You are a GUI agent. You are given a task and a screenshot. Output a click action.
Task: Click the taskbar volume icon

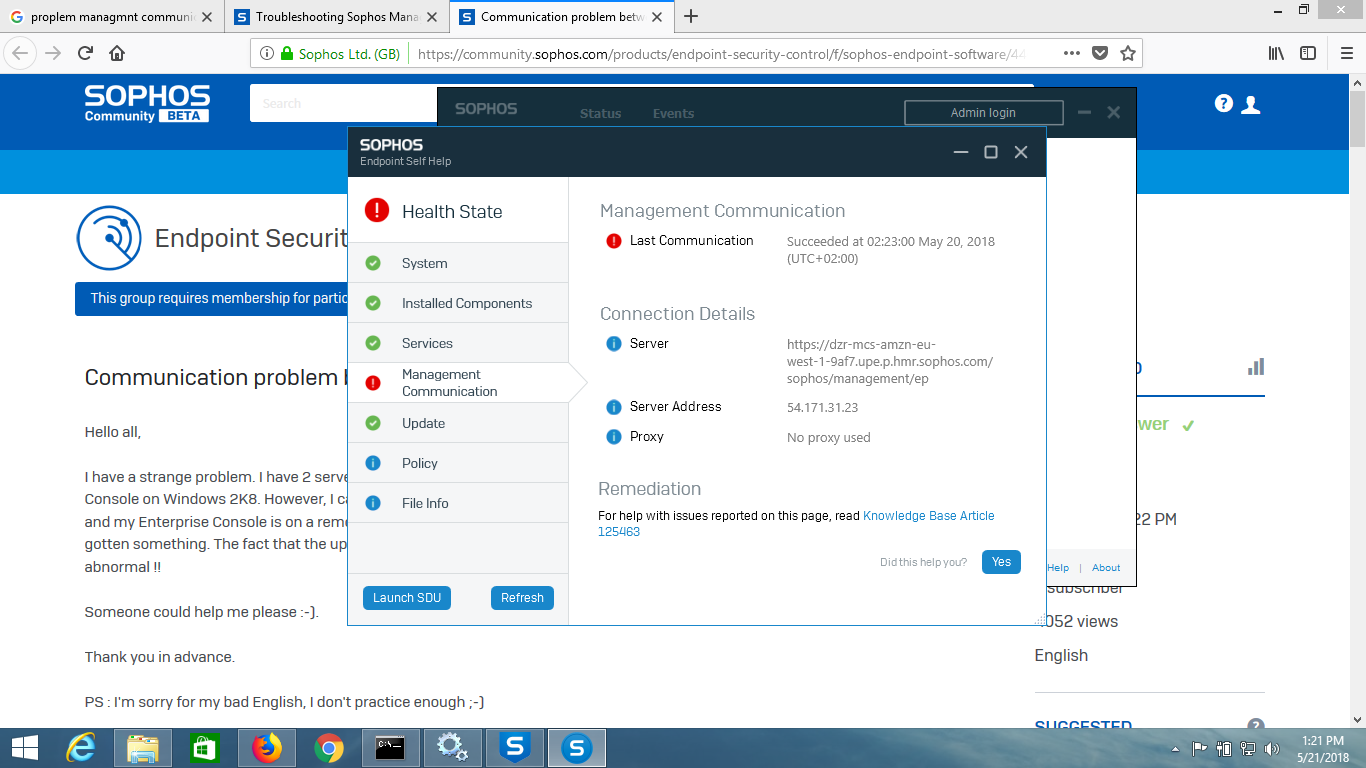click(1271, 748)
